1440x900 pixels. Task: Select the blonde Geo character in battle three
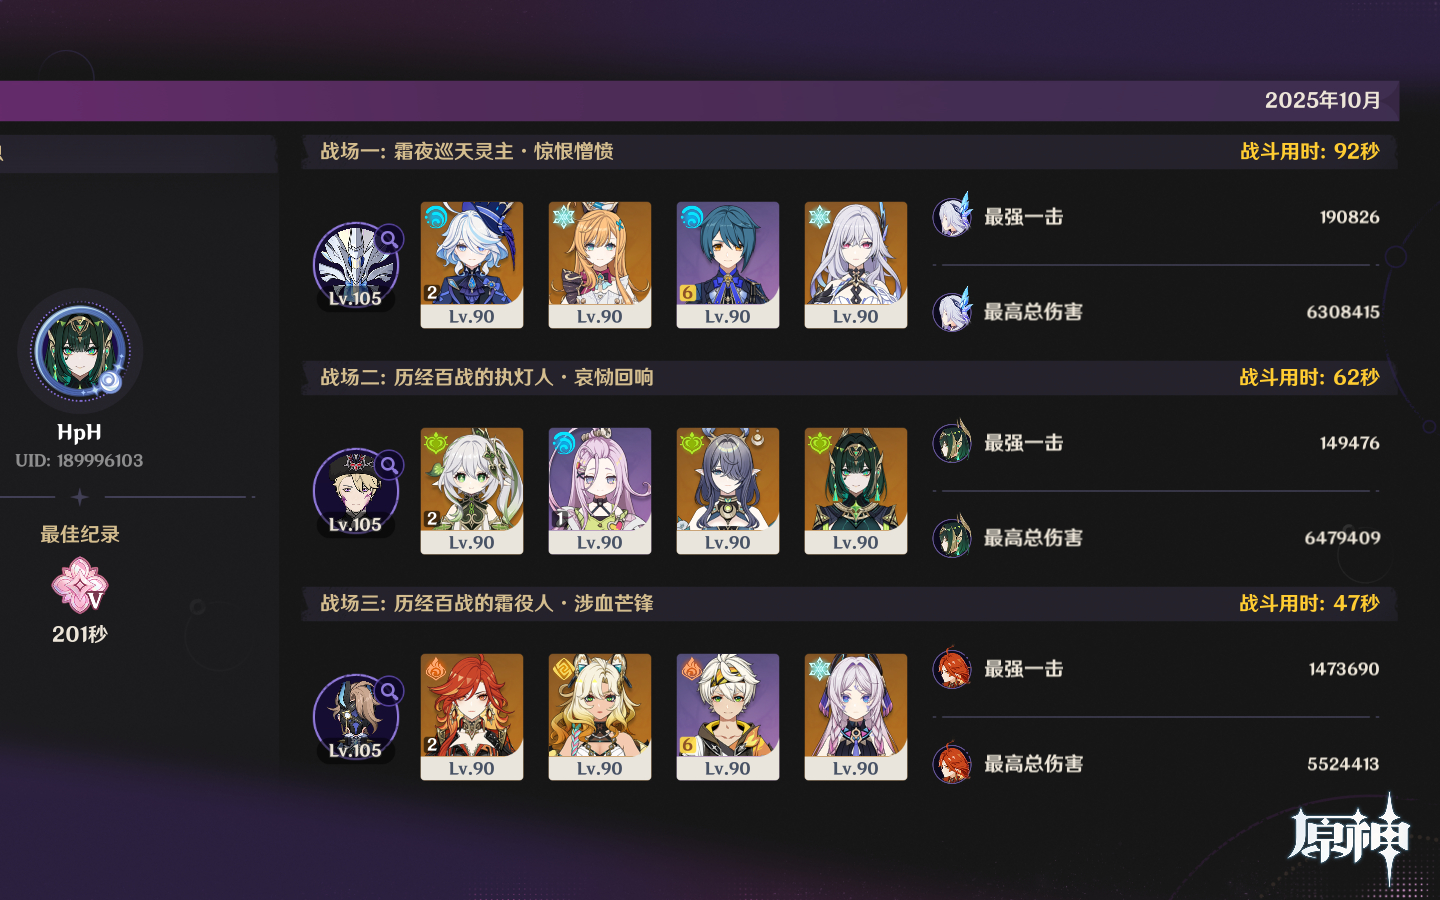(600, 717)
